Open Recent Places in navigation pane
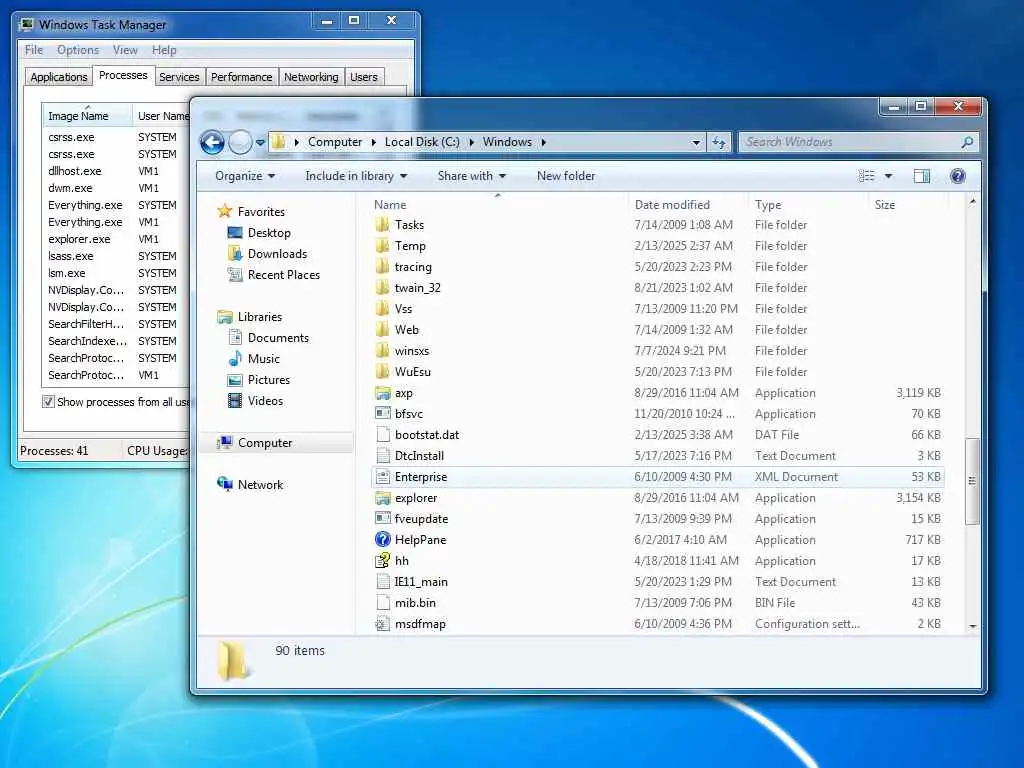1024x768 pixels. point(283,275)
